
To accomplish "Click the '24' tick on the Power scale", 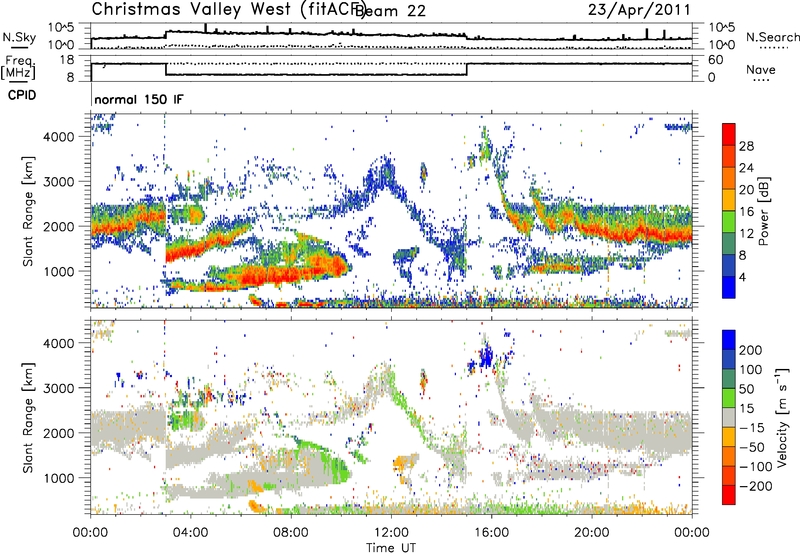I will (746, 168).
